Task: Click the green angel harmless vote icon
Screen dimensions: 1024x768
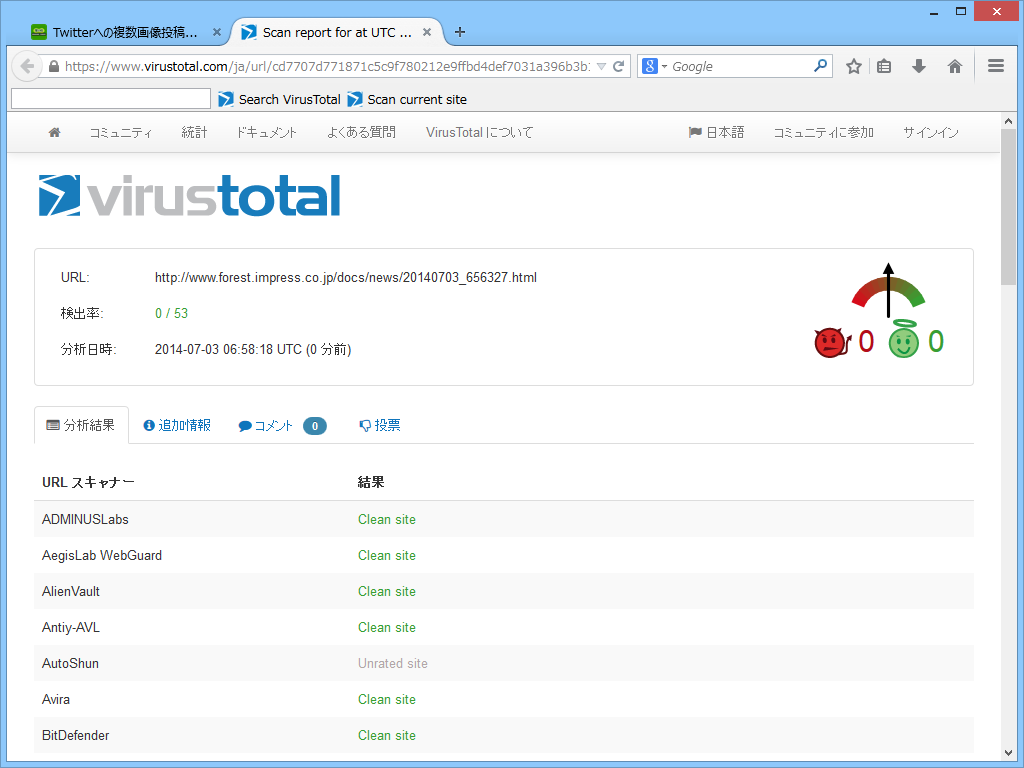Action: tap(904, 340)
